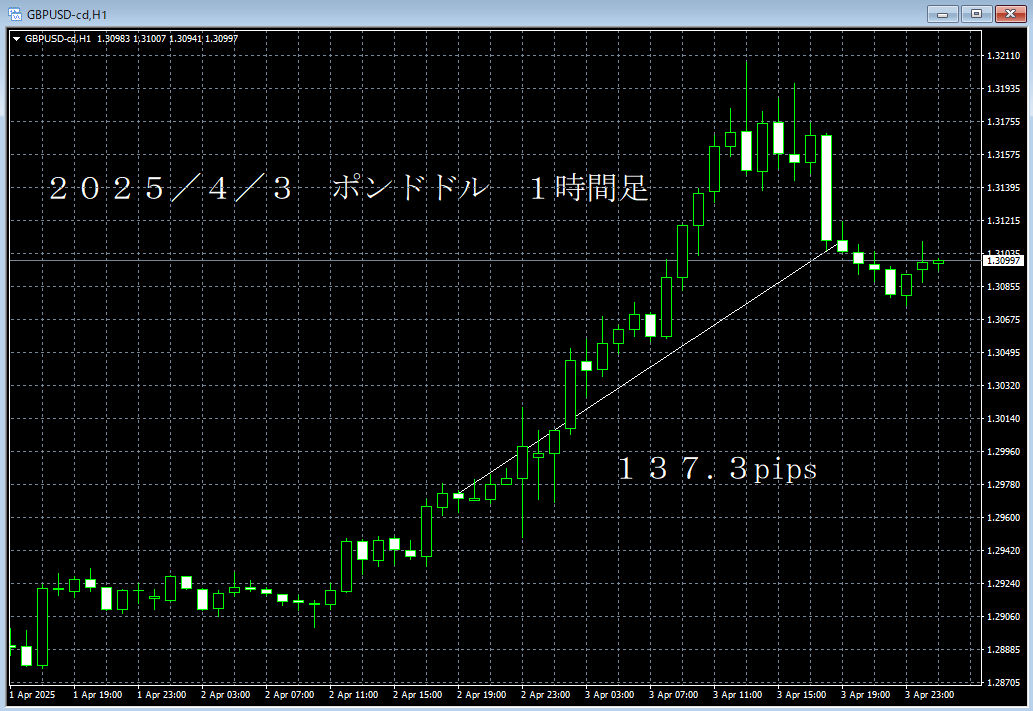Viewport: 1033px width, 711px height.
Task: Select the 137.3pips text label
Action: [x=717, y=469]
